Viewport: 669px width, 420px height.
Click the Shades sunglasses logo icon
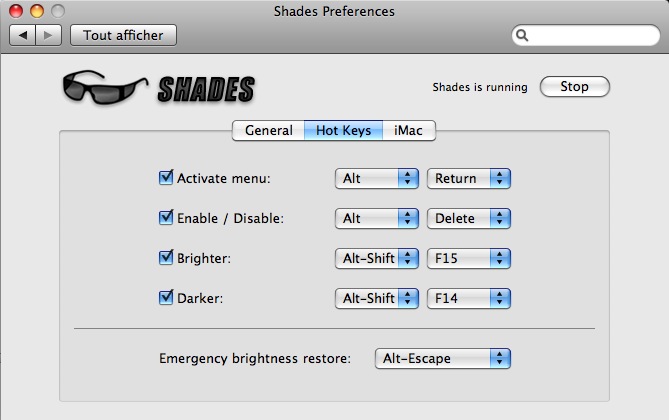click(100, 88)
